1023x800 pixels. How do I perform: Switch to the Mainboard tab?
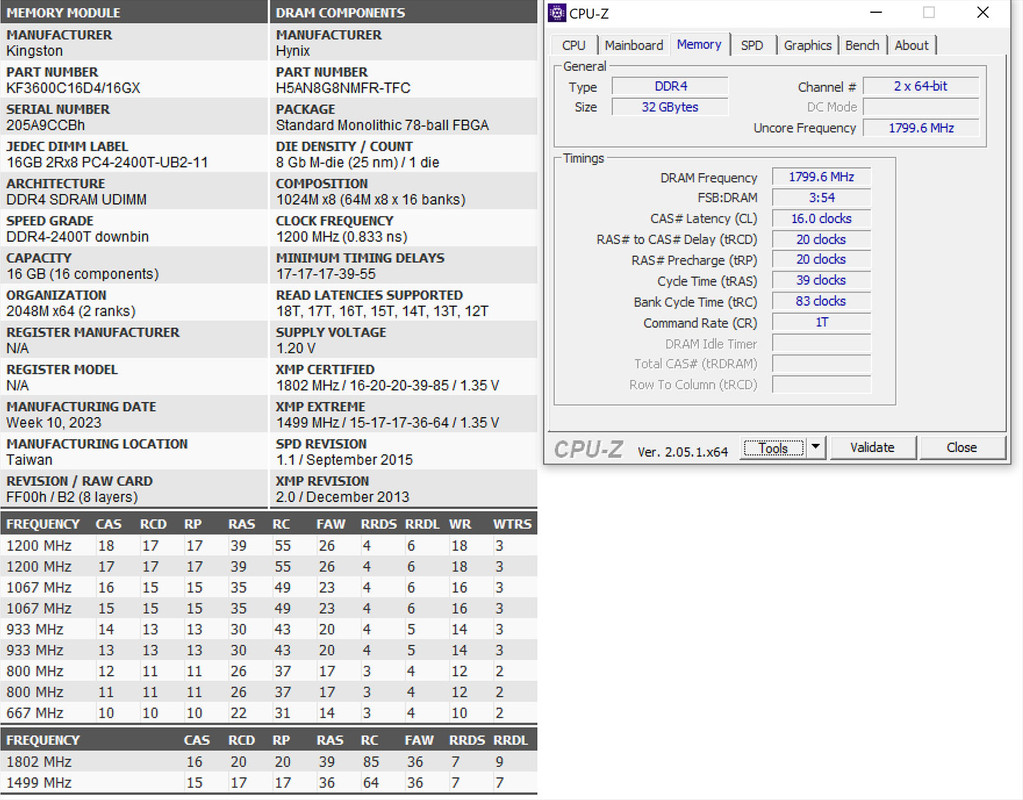tap(634, 45)
